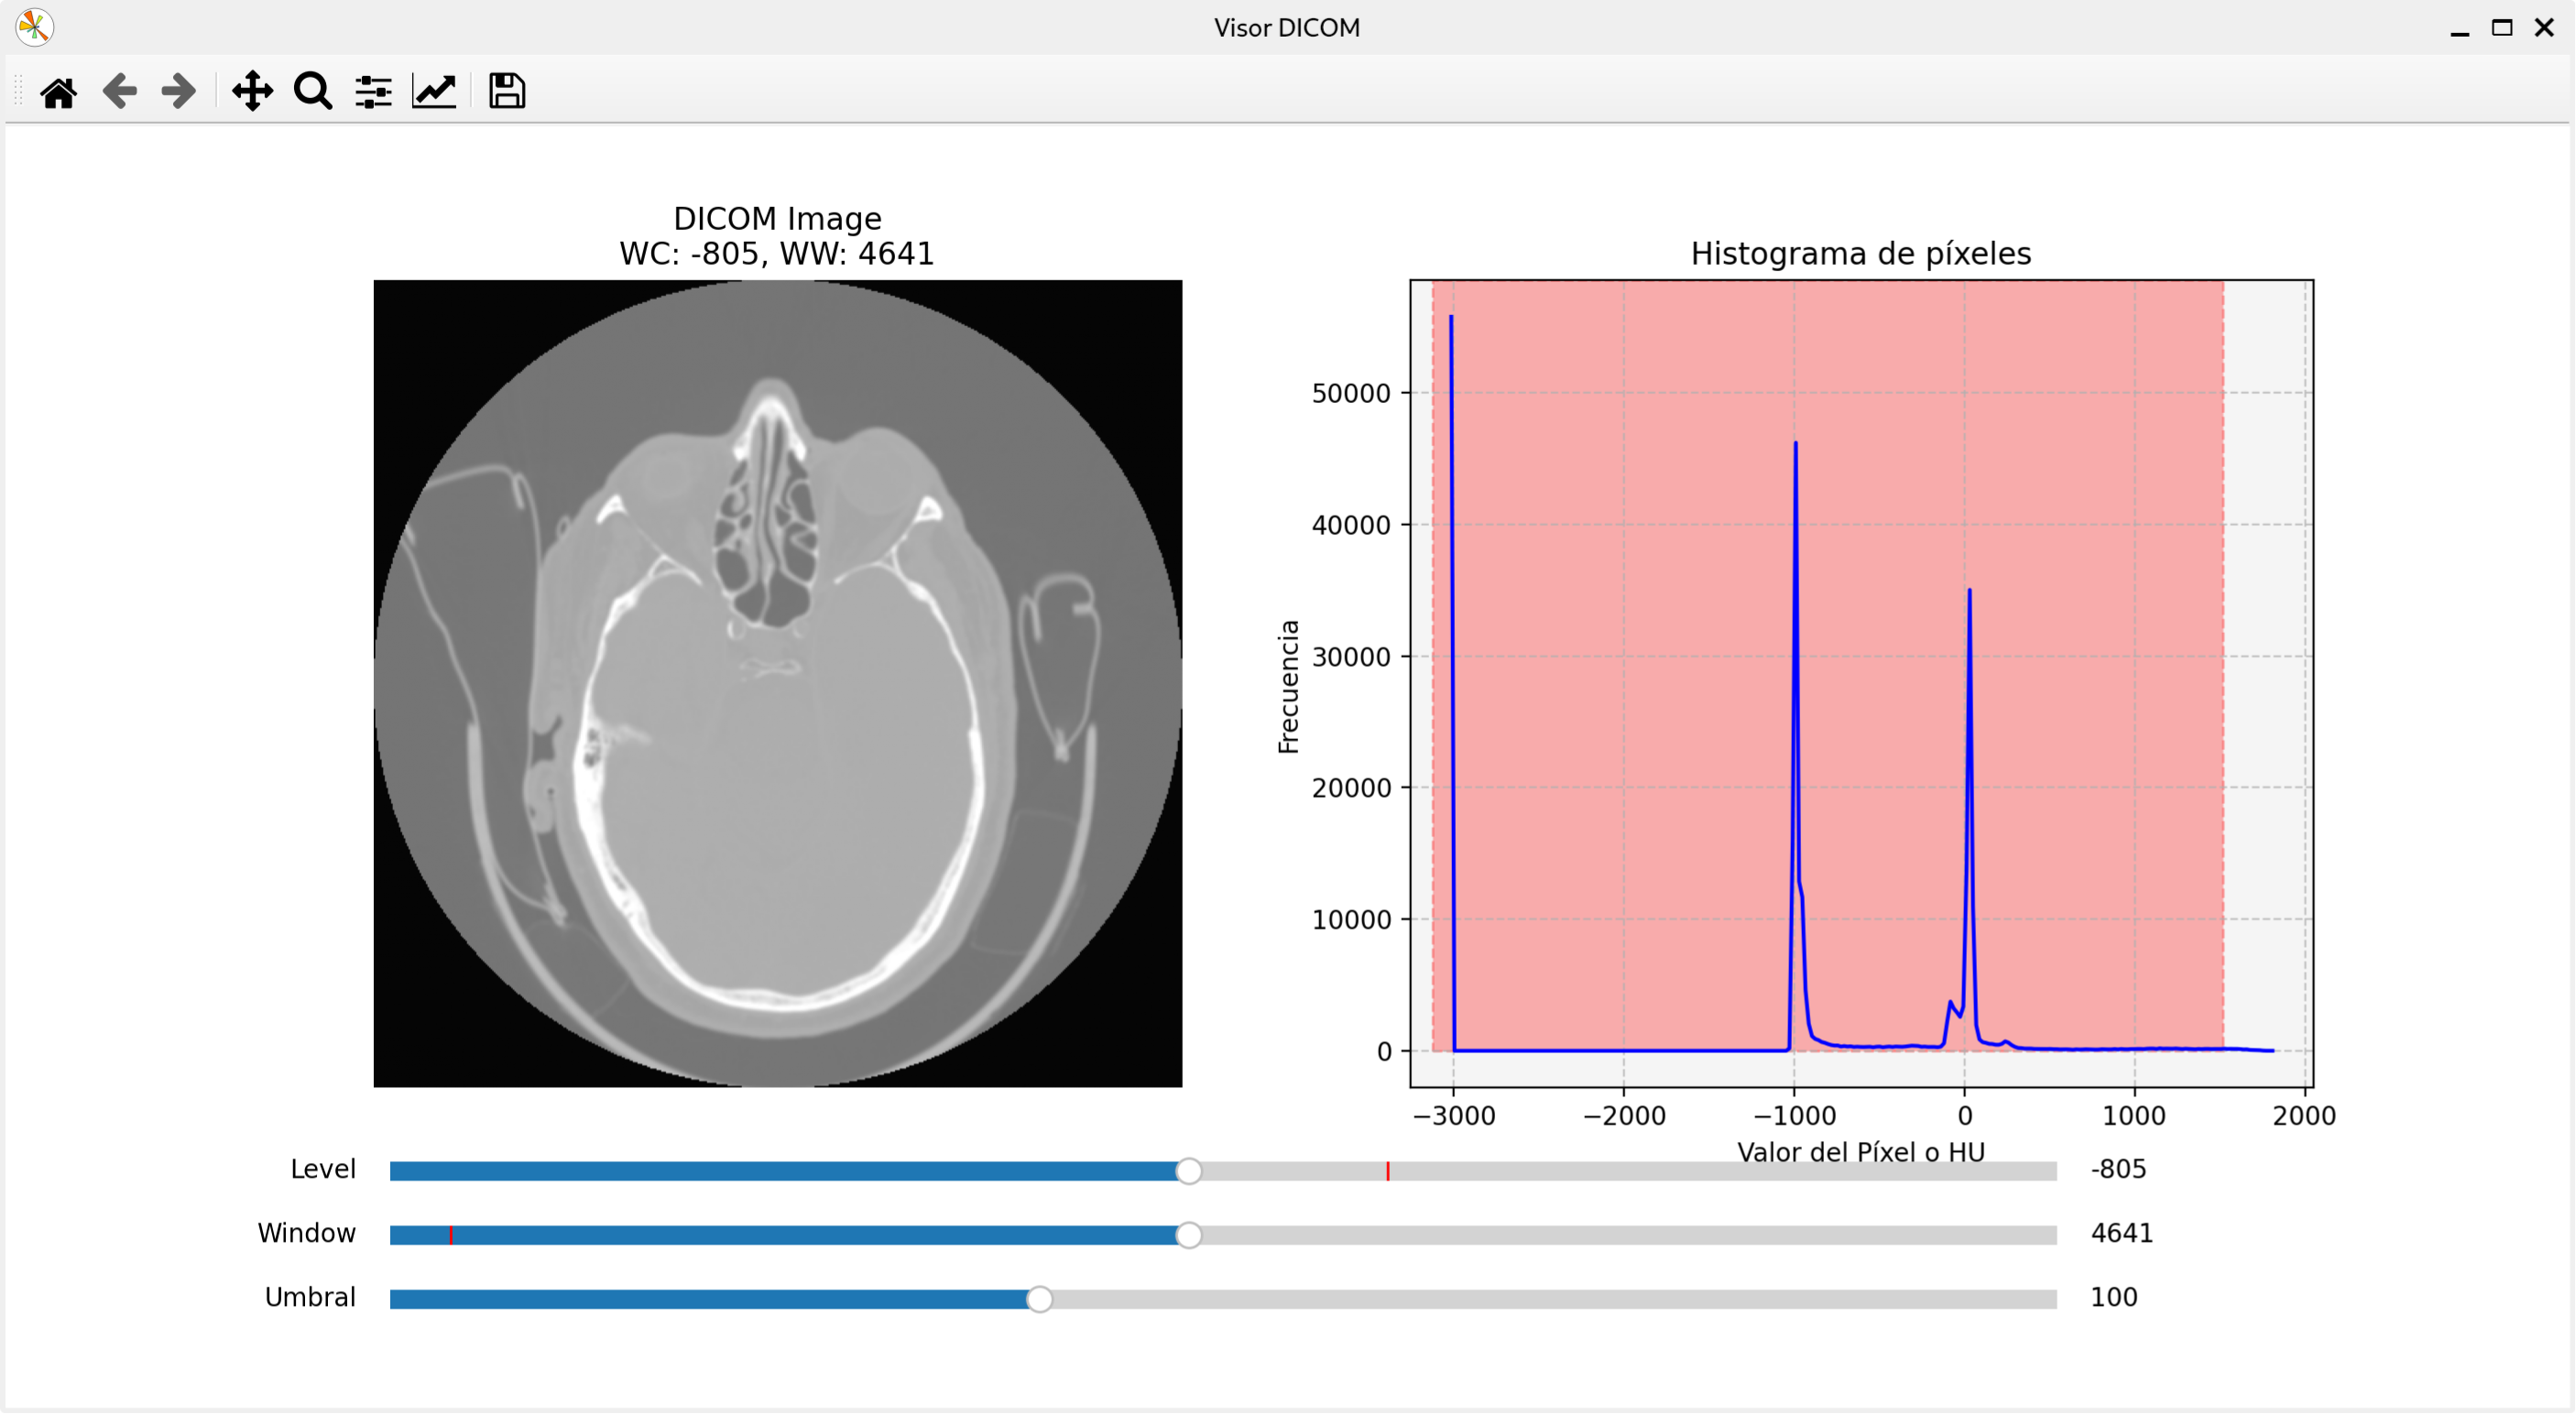Click the app logo in title bar
The width and height of the screenshot is (2576, 1414).
(34, 27)
